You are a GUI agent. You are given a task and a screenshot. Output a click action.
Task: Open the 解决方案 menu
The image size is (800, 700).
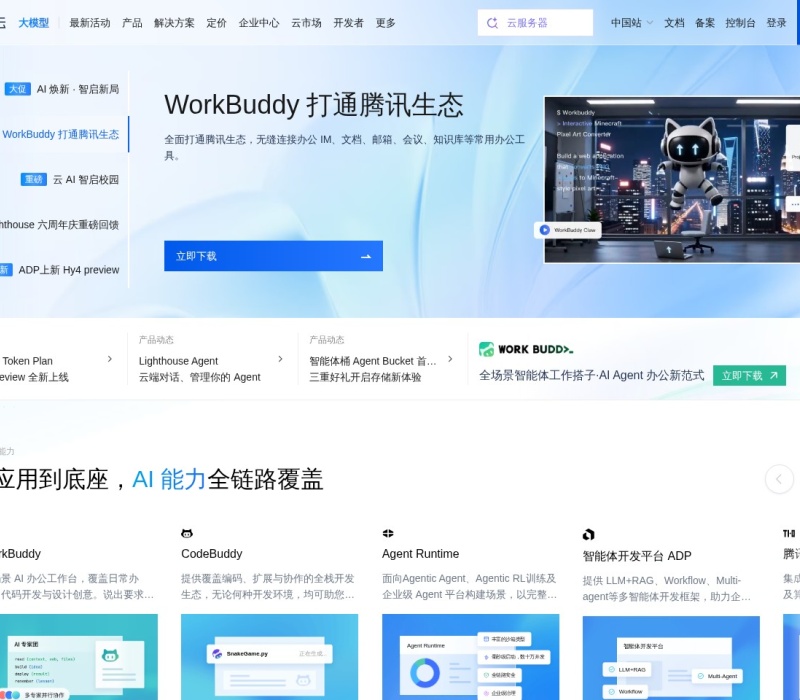click(174, 23)
